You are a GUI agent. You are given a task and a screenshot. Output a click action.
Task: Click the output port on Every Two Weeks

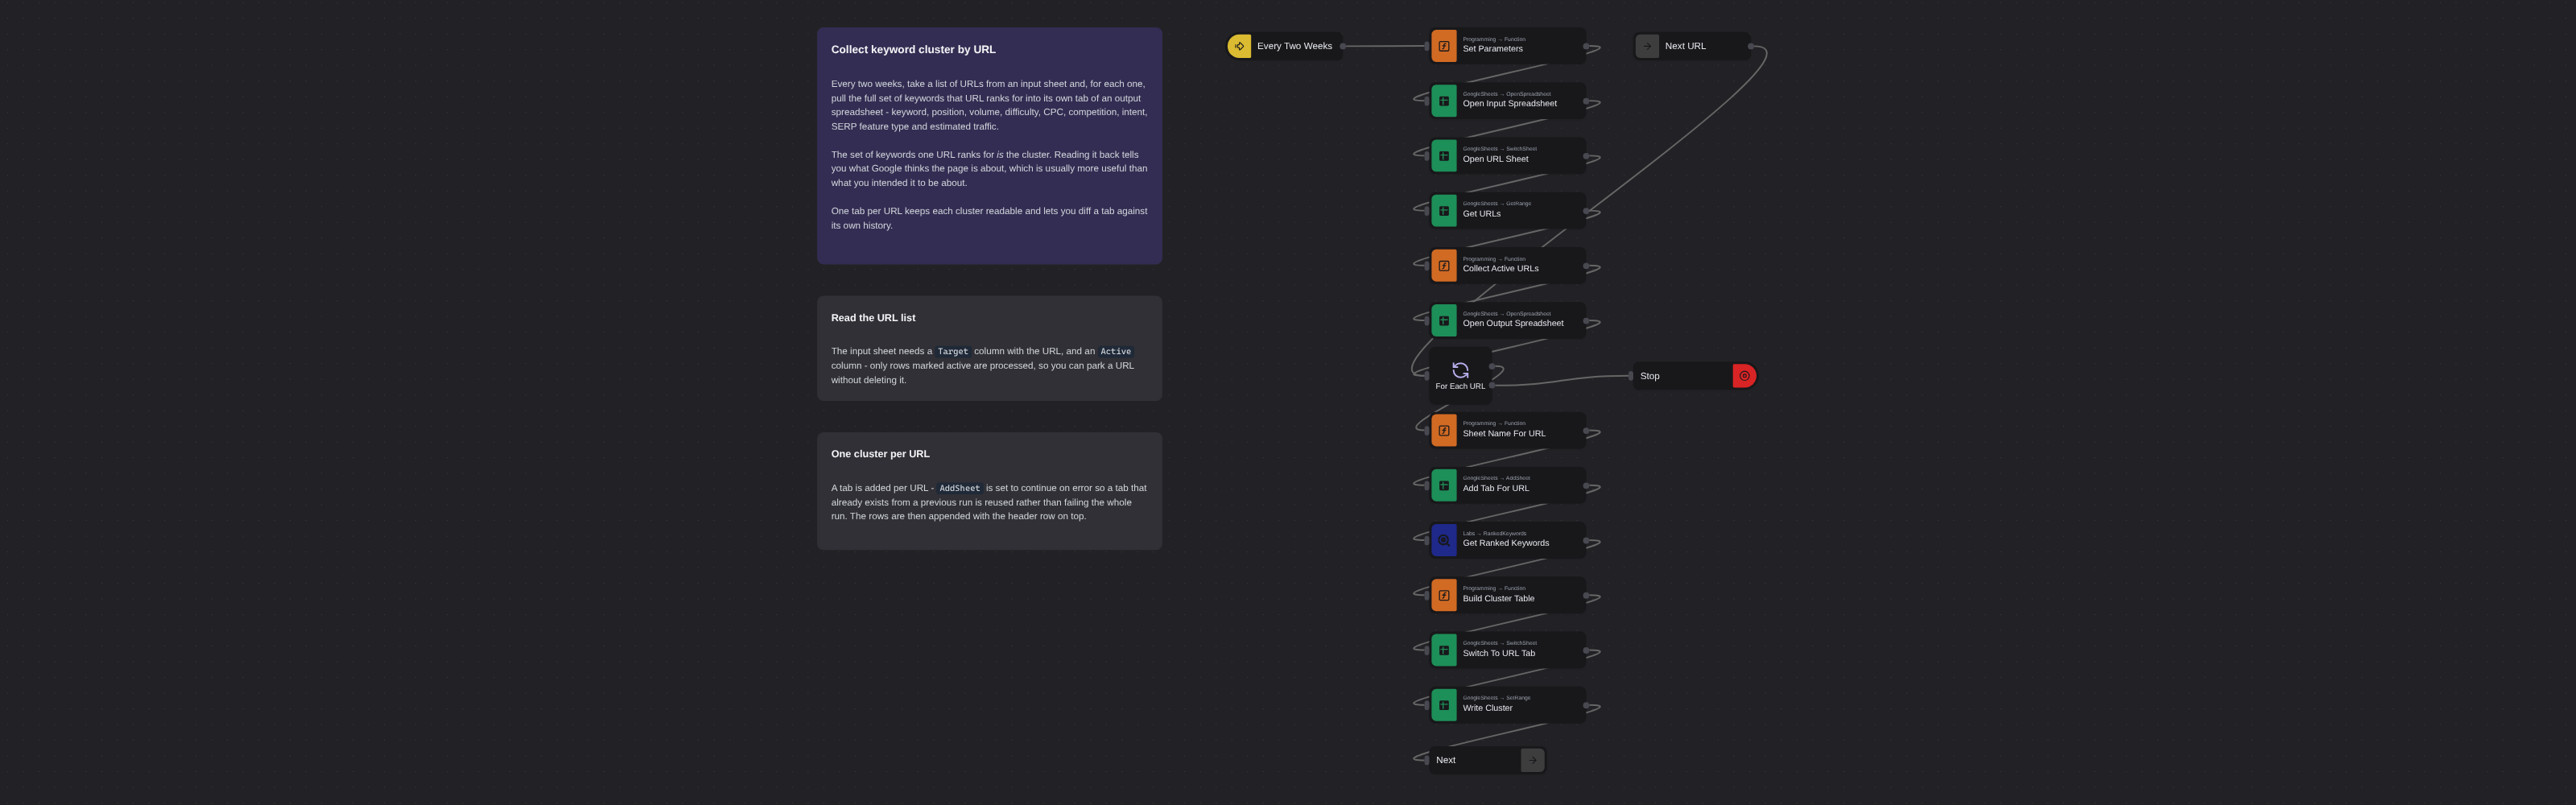coord(1342,46)
